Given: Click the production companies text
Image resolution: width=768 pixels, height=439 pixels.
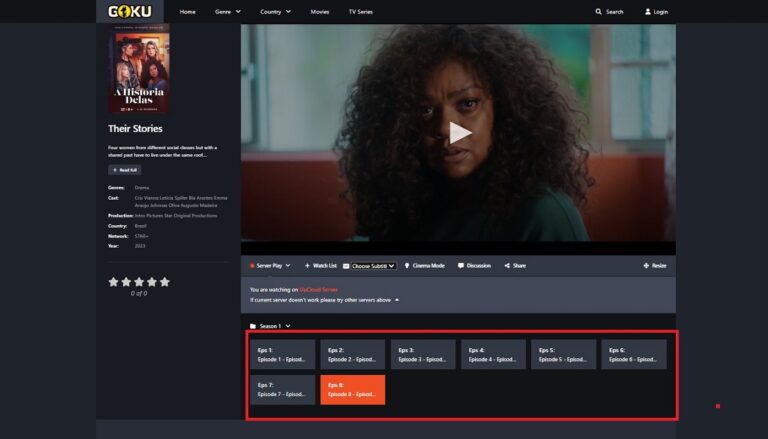Looking at the screenshot, I should coord(176,216).
